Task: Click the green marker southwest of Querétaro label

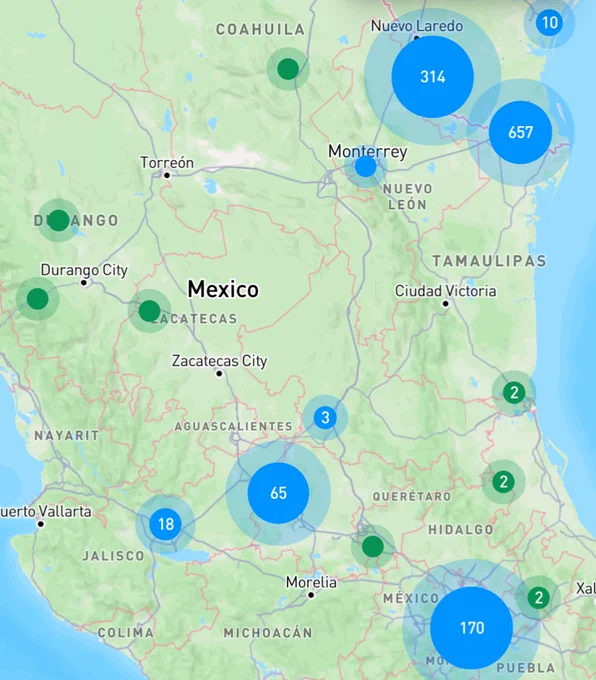Action: 373,546
